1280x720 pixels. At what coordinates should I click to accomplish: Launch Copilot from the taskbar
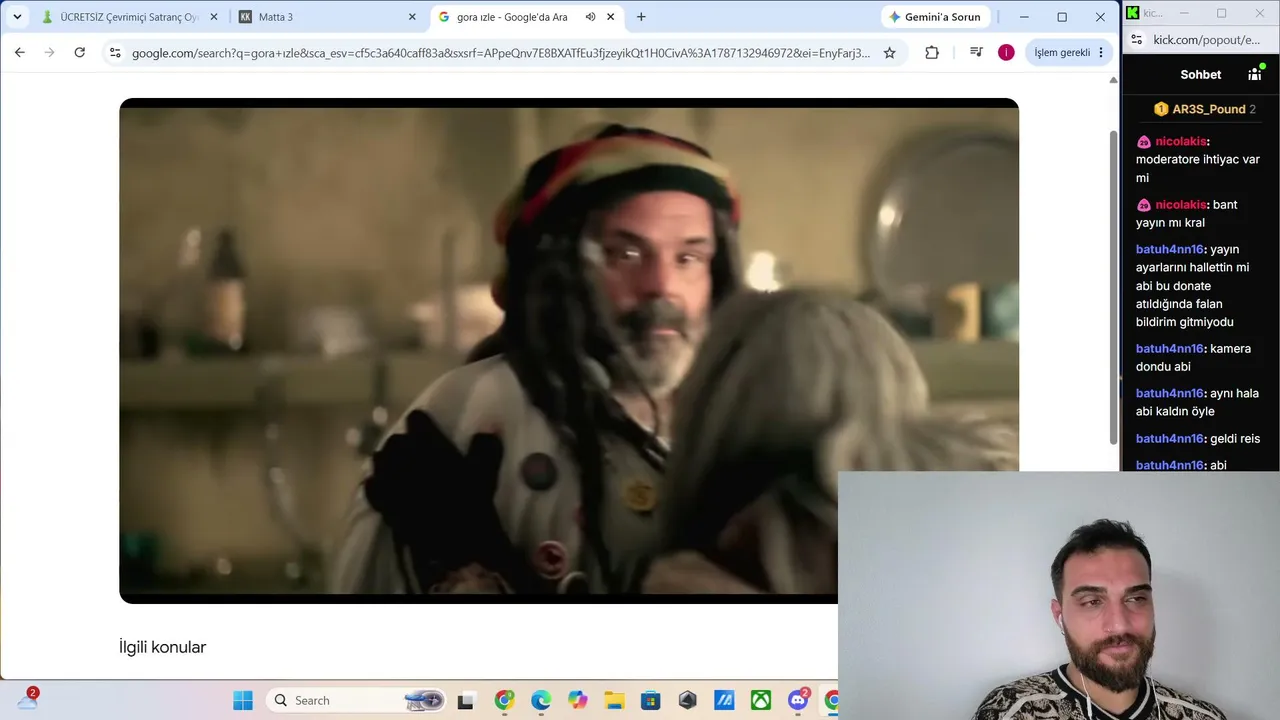pos(578,700)
